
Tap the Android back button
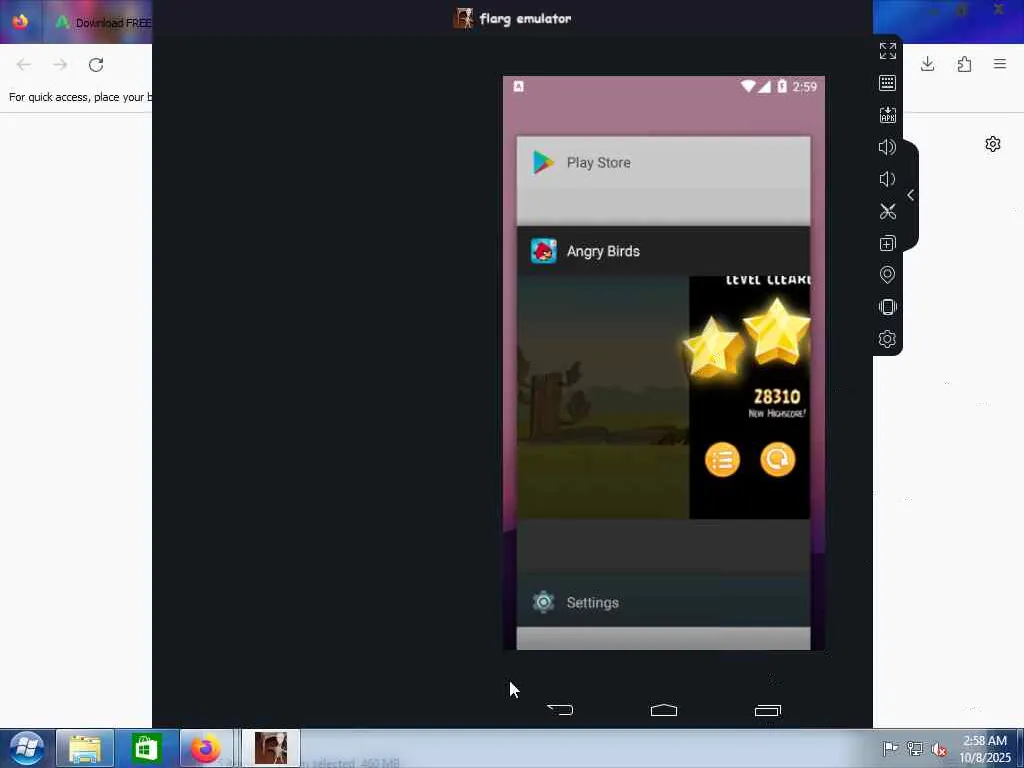(560, 710)
